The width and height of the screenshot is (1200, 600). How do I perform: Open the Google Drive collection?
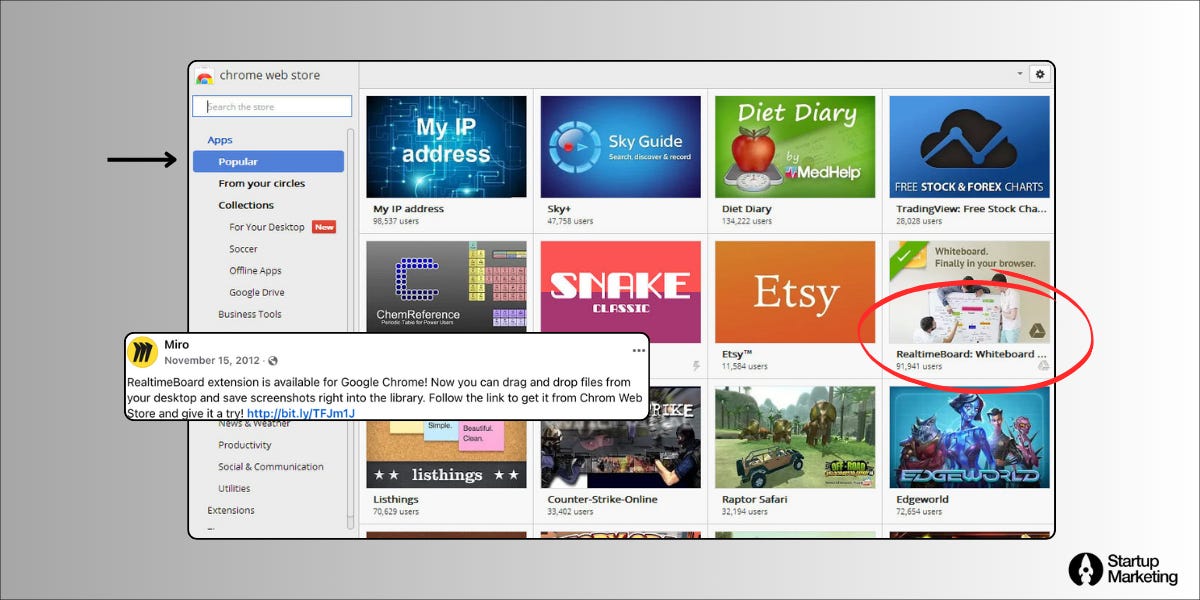coord(257,293)
